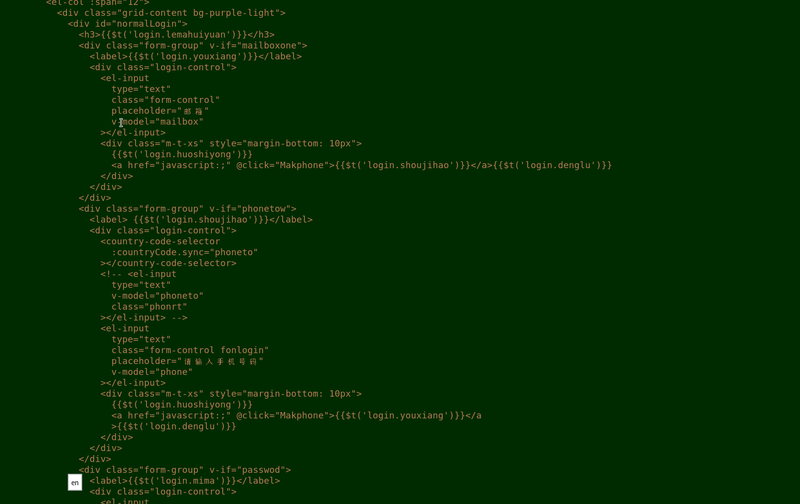Click the v-if="passwod" form-group line

[x=185, y=470]
